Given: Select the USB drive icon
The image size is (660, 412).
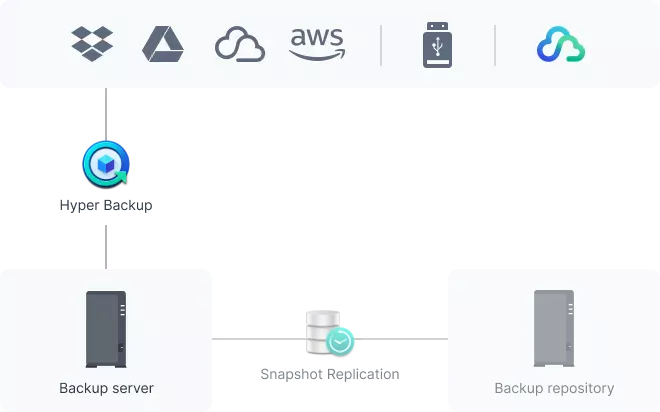Looking at the screenshot, I should [x=437, y=45].
